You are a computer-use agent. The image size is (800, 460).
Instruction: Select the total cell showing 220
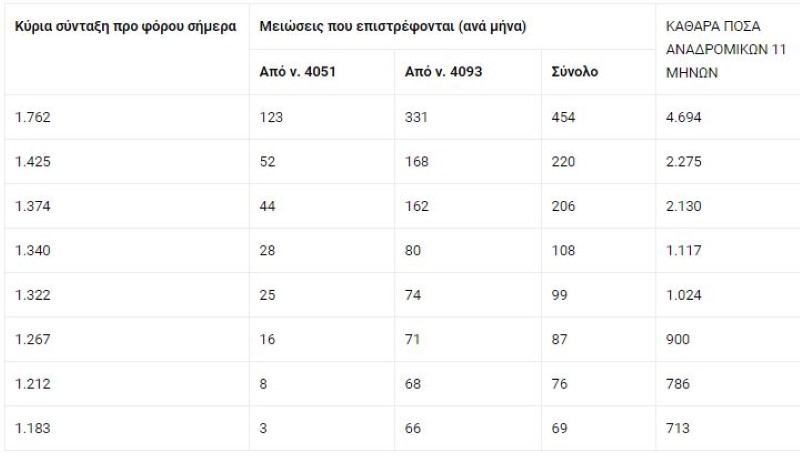(563, 162)
